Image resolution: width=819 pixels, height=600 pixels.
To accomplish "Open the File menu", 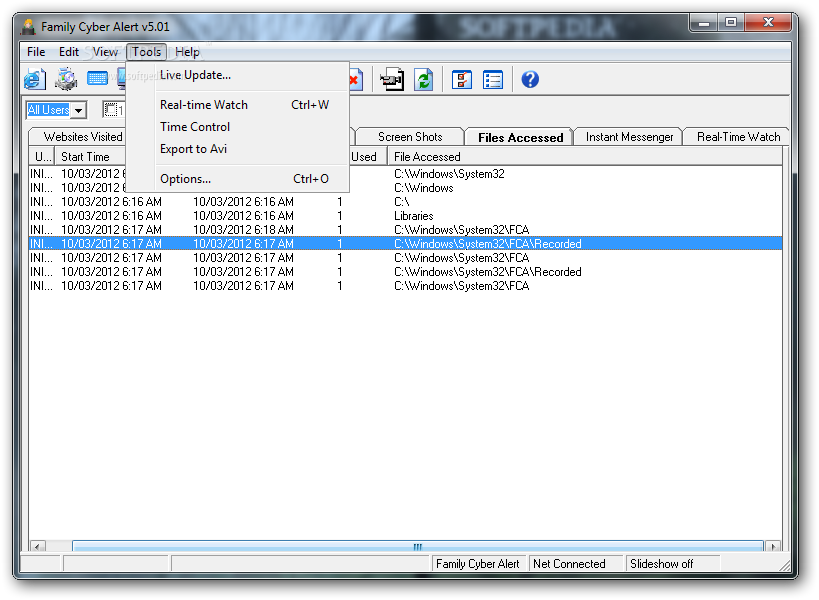I will [x=36, y=52].
